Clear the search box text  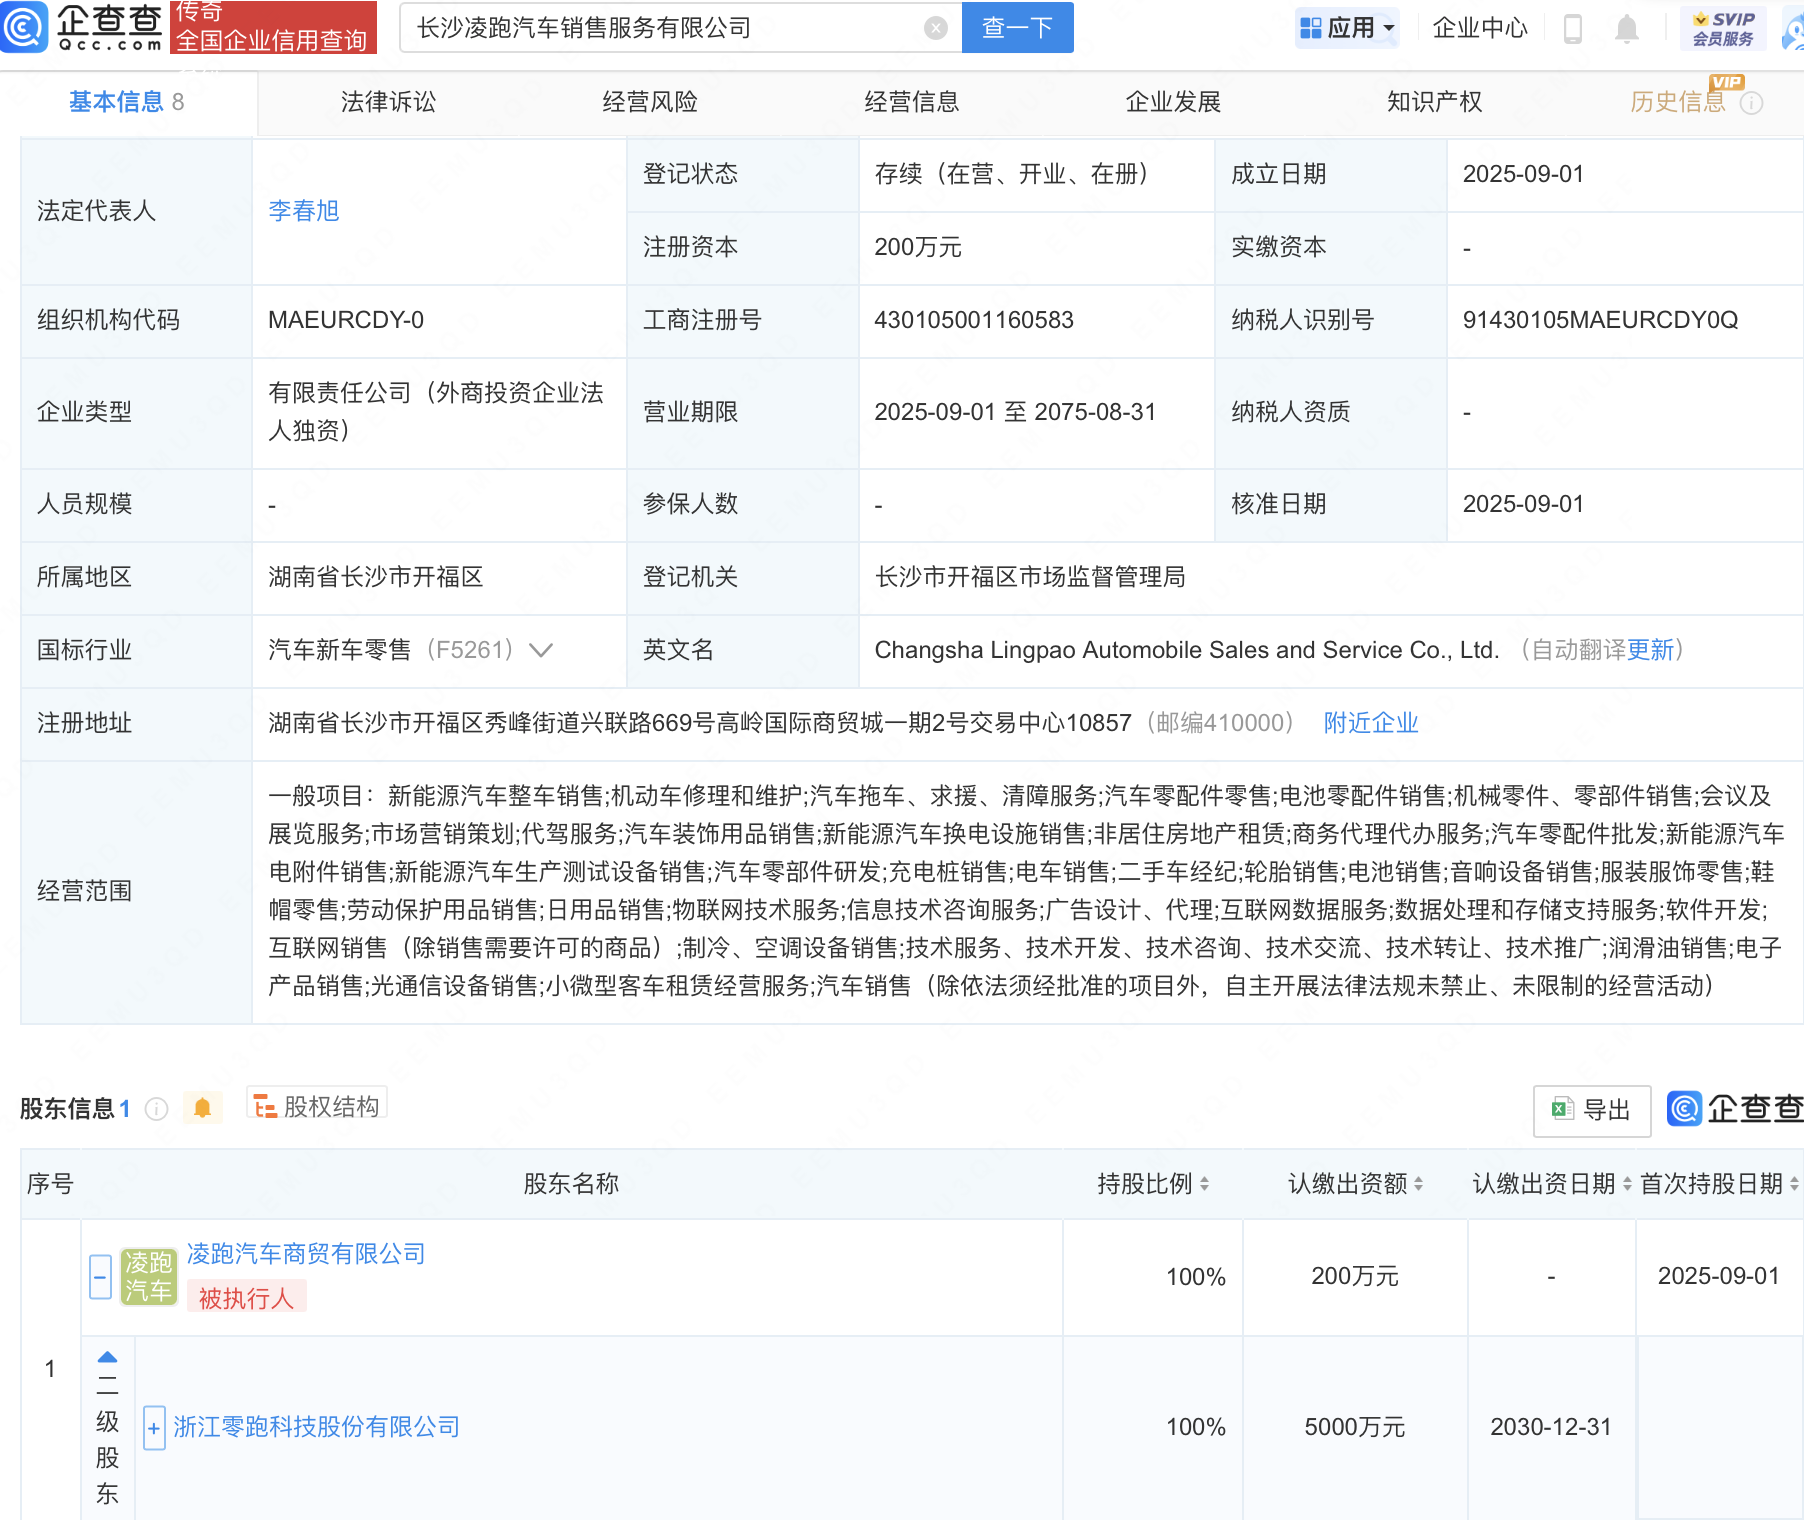(935, 28)
